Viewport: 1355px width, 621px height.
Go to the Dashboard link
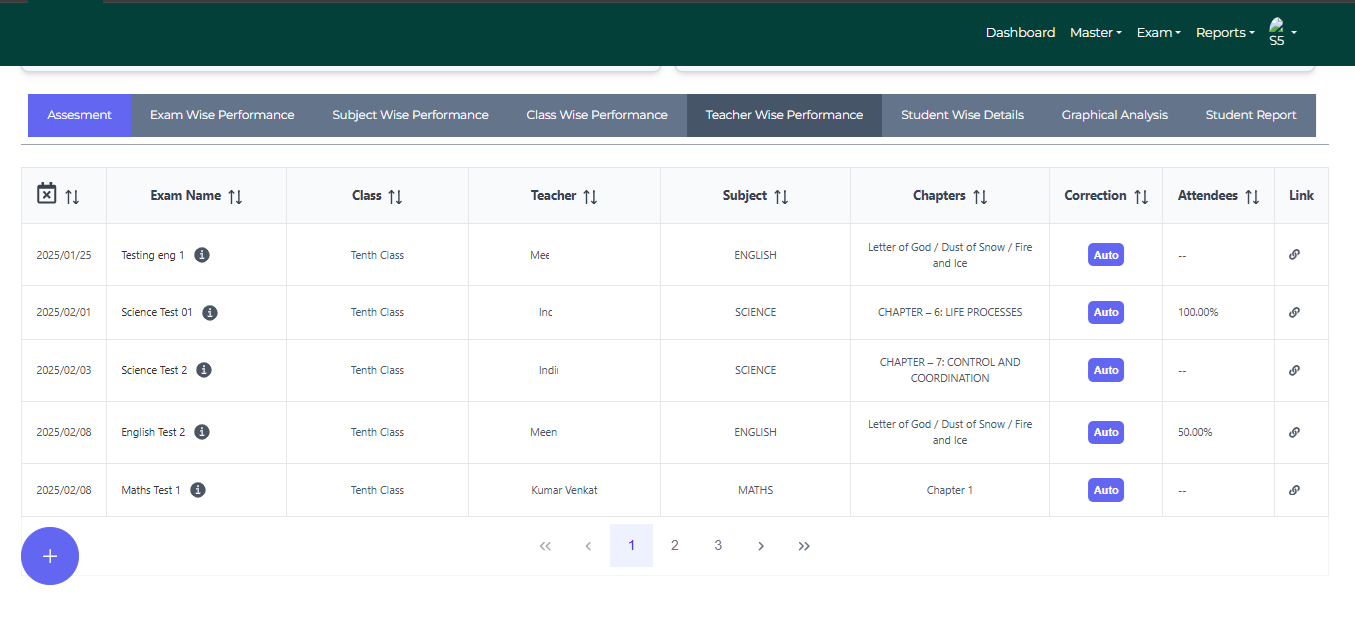[1020, 33]
